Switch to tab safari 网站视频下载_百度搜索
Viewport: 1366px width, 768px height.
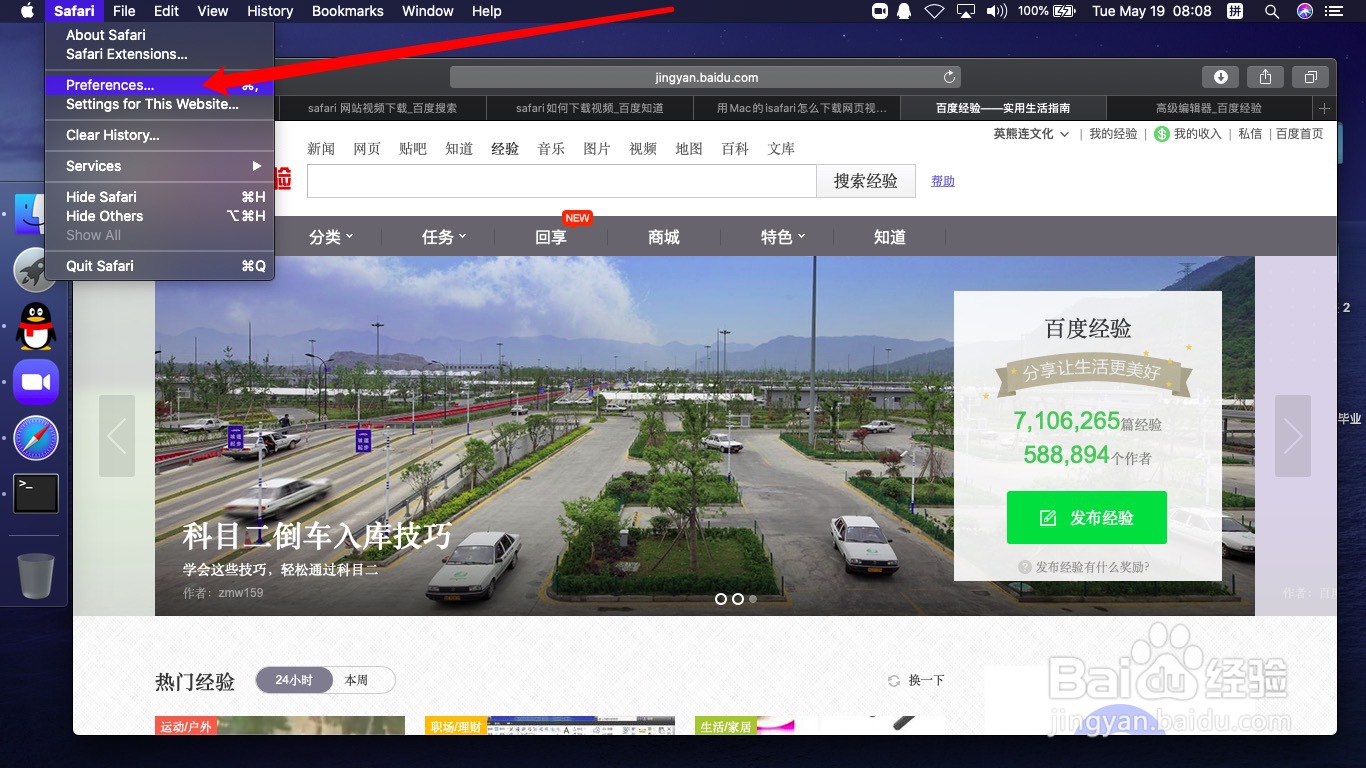(x=381, y=108)
